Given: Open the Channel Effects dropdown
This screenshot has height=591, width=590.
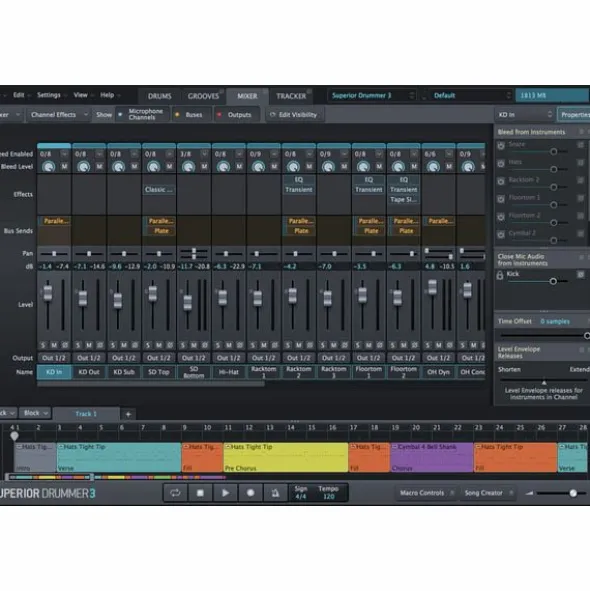Looking at the screenshot, I should pyautogui.click(x=59, y=115).
